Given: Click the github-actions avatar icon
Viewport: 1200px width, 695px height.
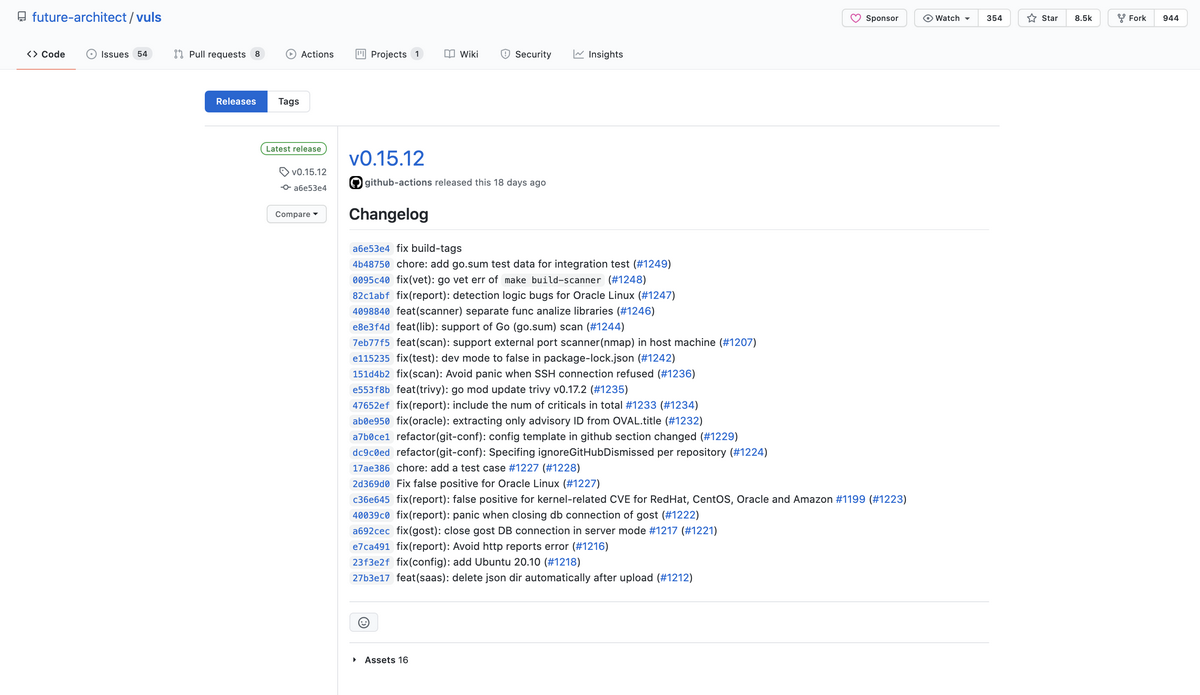Looking at the screenshot, I should [x=356, y=183].
